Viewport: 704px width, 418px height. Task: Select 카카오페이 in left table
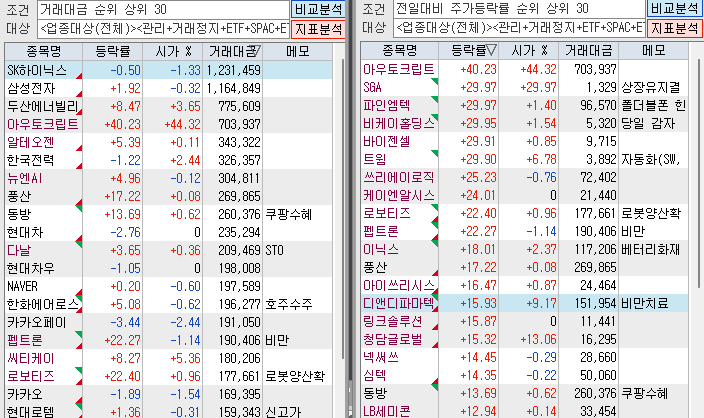[x=37, y=322]
